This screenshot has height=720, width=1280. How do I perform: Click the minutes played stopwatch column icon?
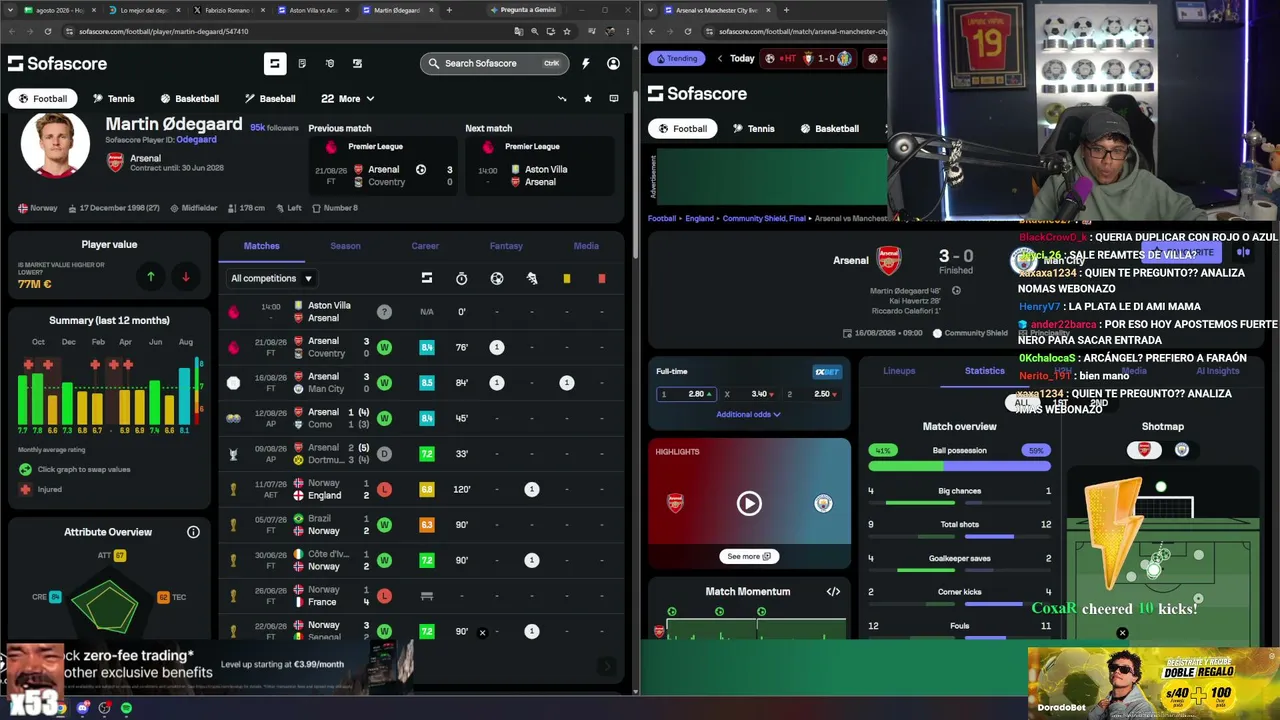(x=461, y=278)
